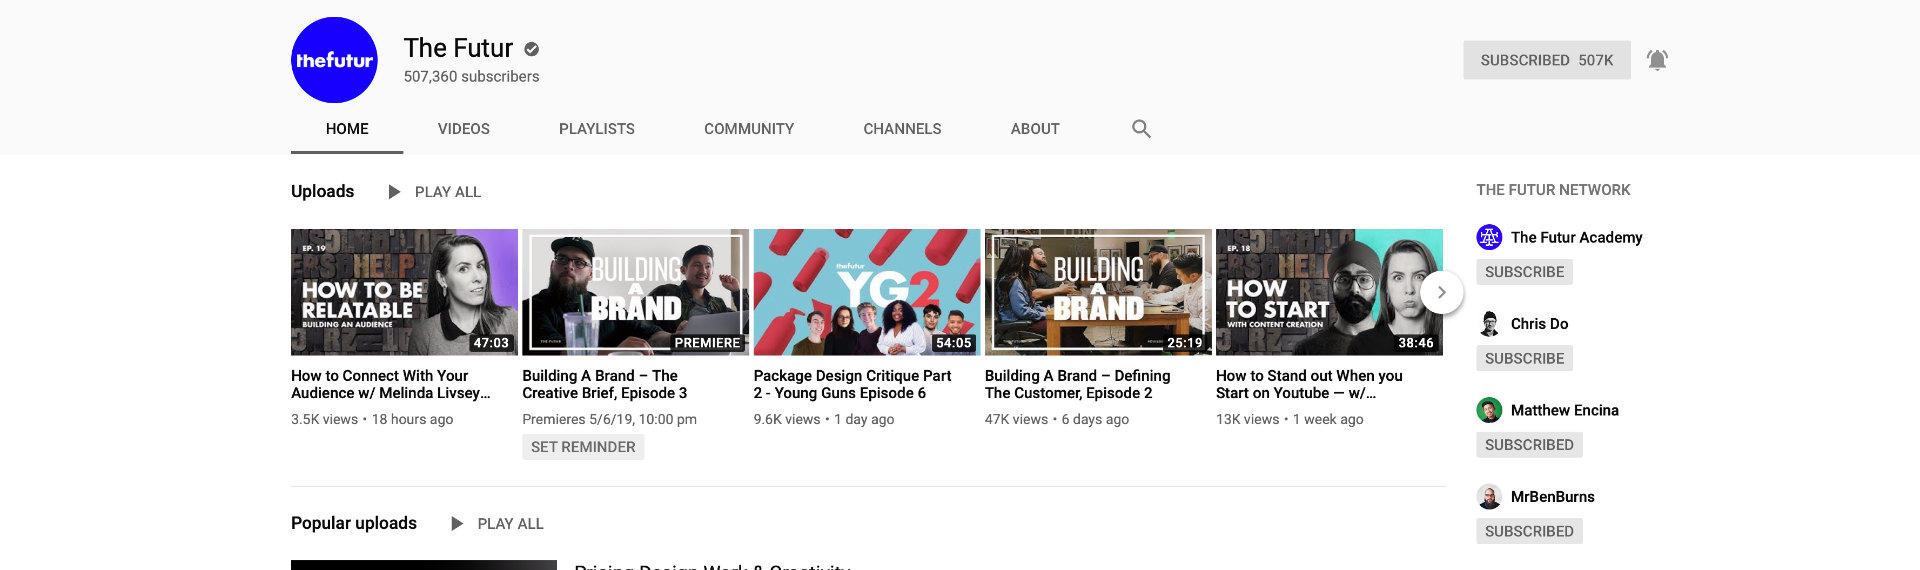Open title How to Connect With Your Audience
Image resolution: width=1920 pixels, height=570 pixels.
391,384
